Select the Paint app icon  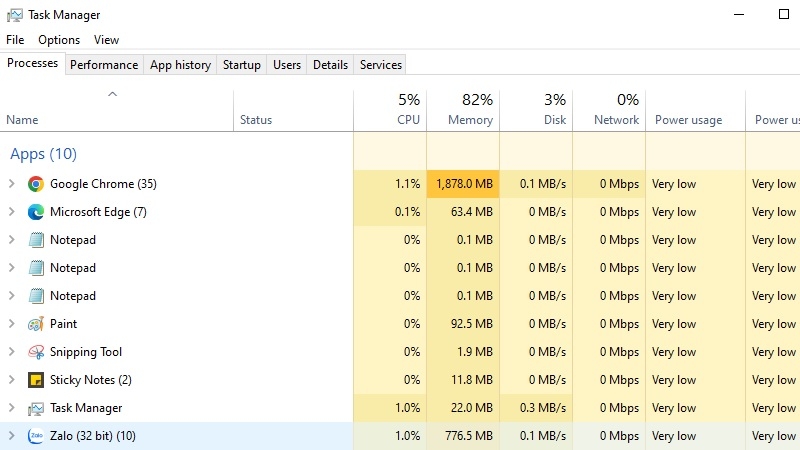36,324
